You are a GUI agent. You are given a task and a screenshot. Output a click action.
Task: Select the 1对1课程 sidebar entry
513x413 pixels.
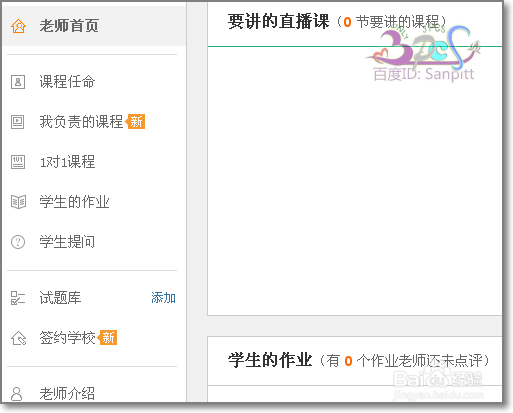[67, 162]
